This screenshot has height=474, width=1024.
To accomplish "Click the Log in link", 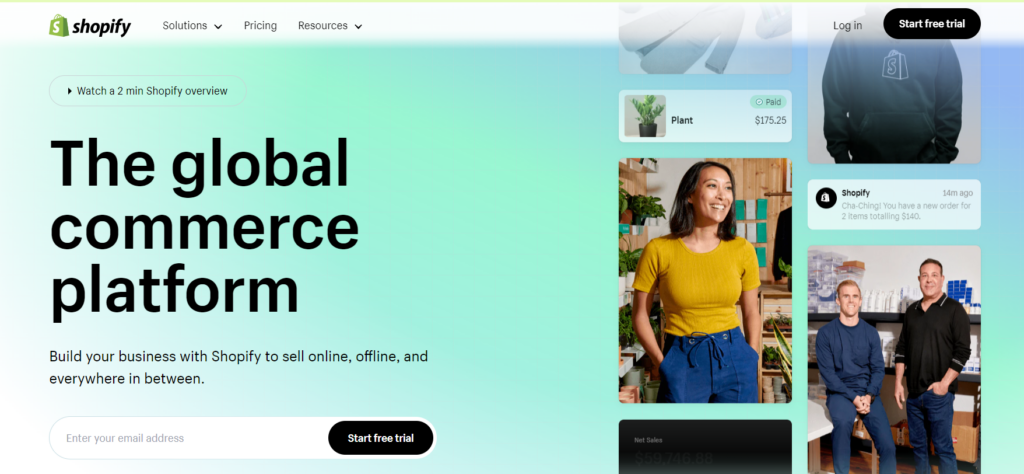I will pos(847,26).
